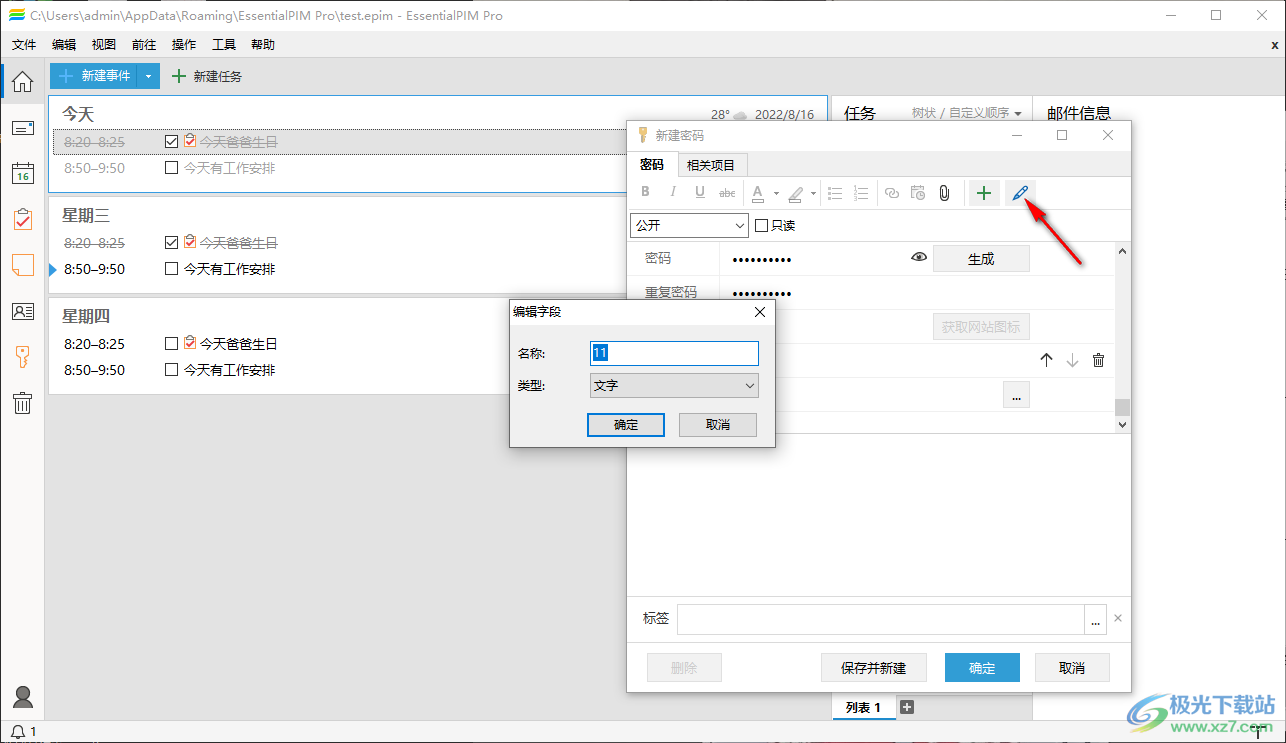This screenshot has height=743, width=1286.
Task: Toggle italic formatting in password dialog
Action: pos(672,193)
